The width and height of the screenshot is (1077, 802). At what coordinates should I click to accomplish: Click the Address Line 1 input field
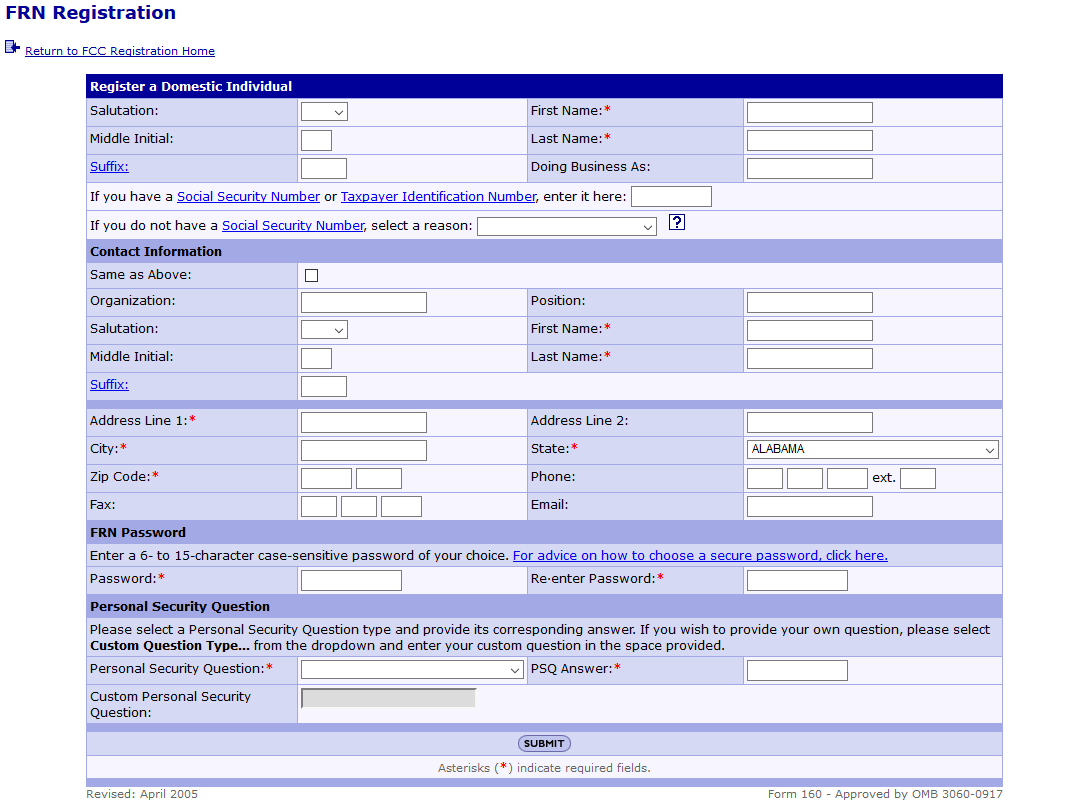(x=363, y=422)
